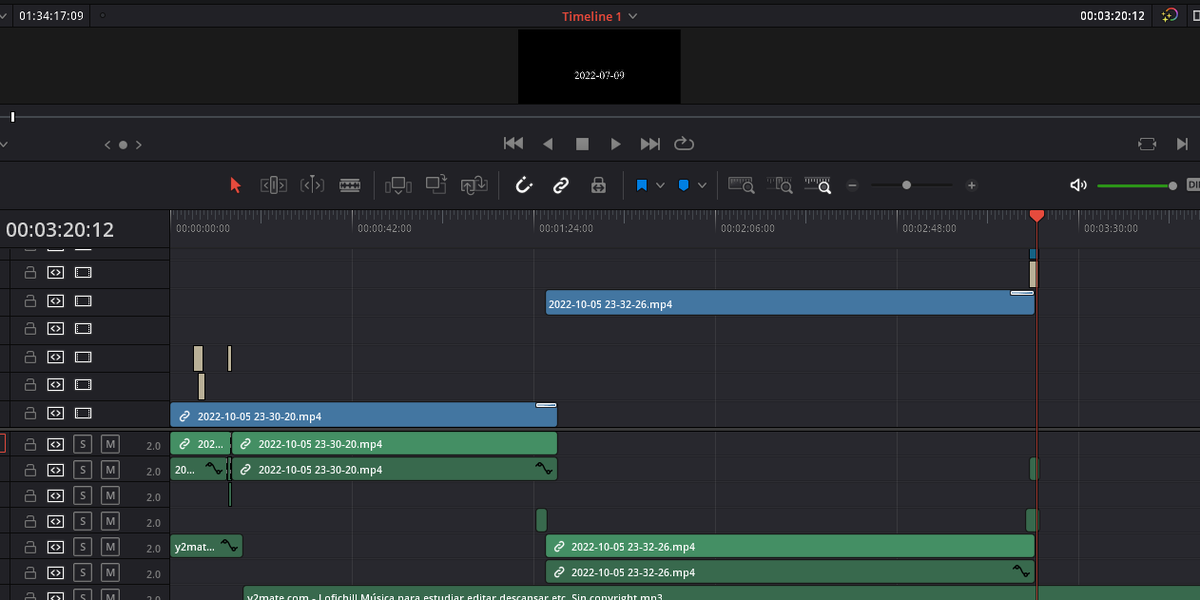Click the Full Extent Zoom icon

[x=741, y=185]
